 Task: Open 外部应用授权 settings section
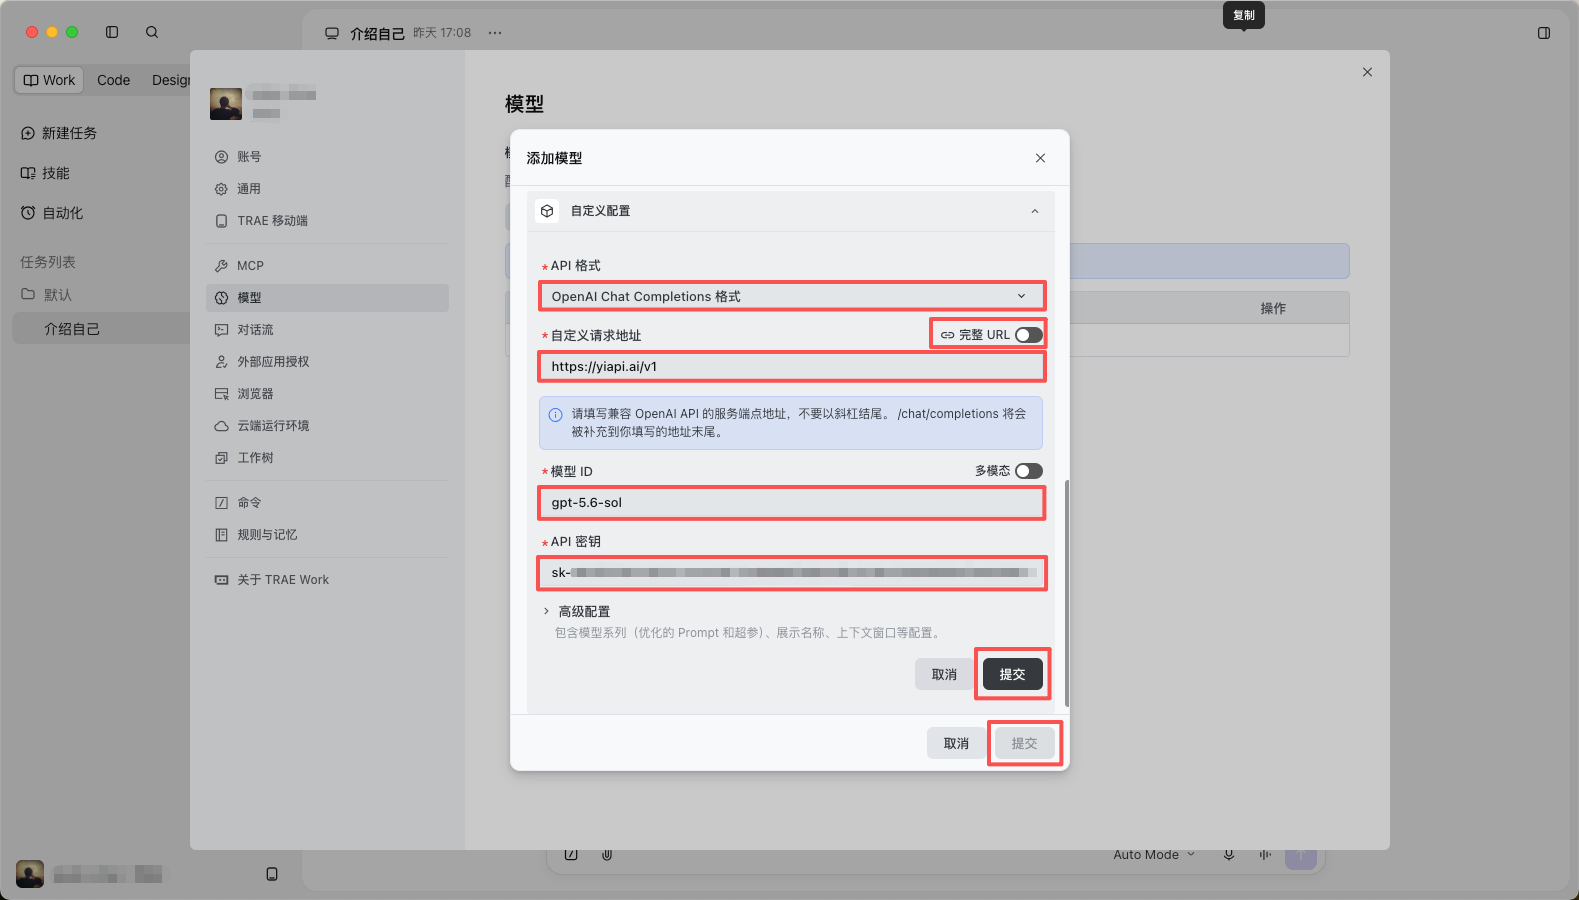327,362
